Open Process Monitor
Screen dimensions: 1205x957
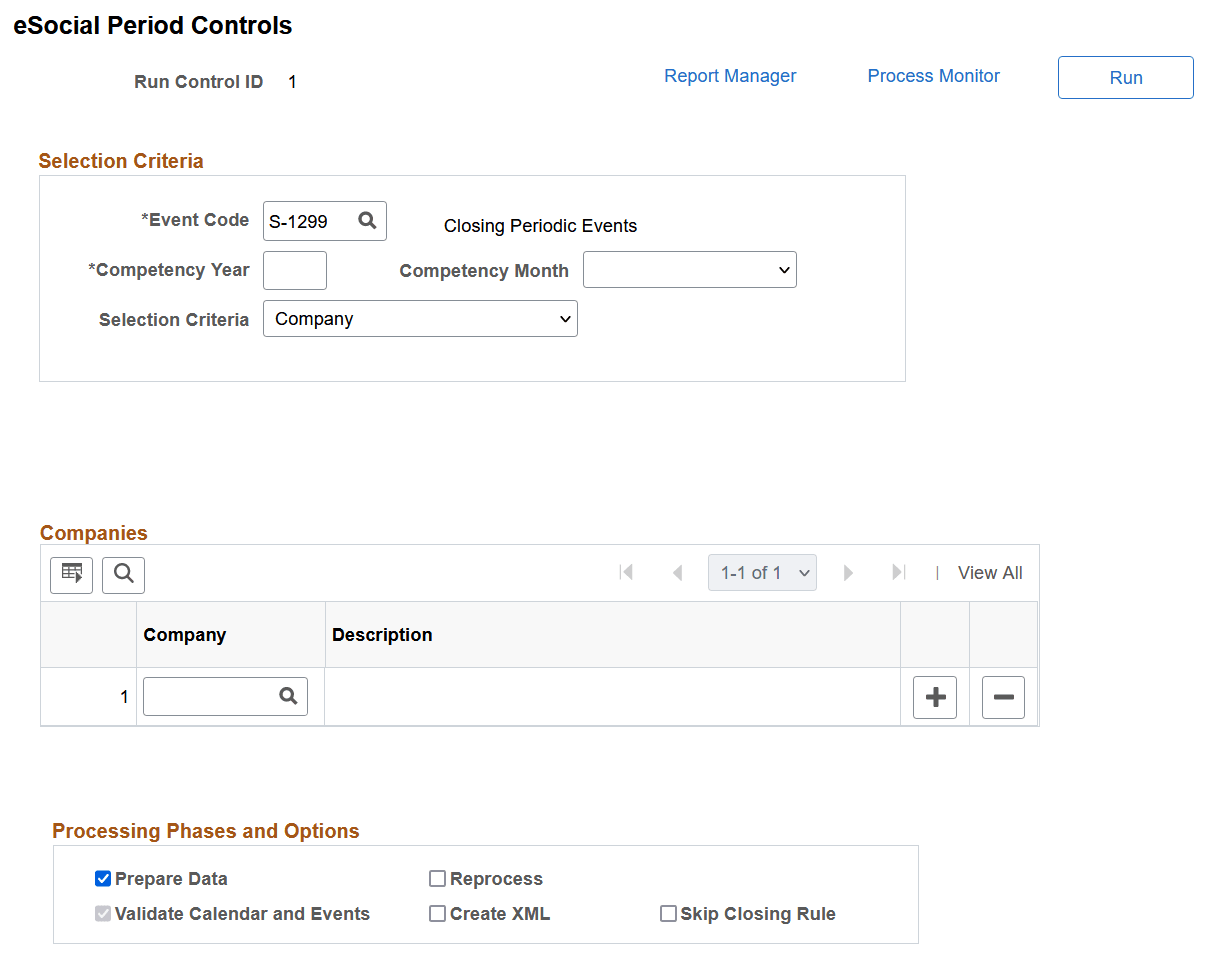pyautogui.click(x=932, y=75)
